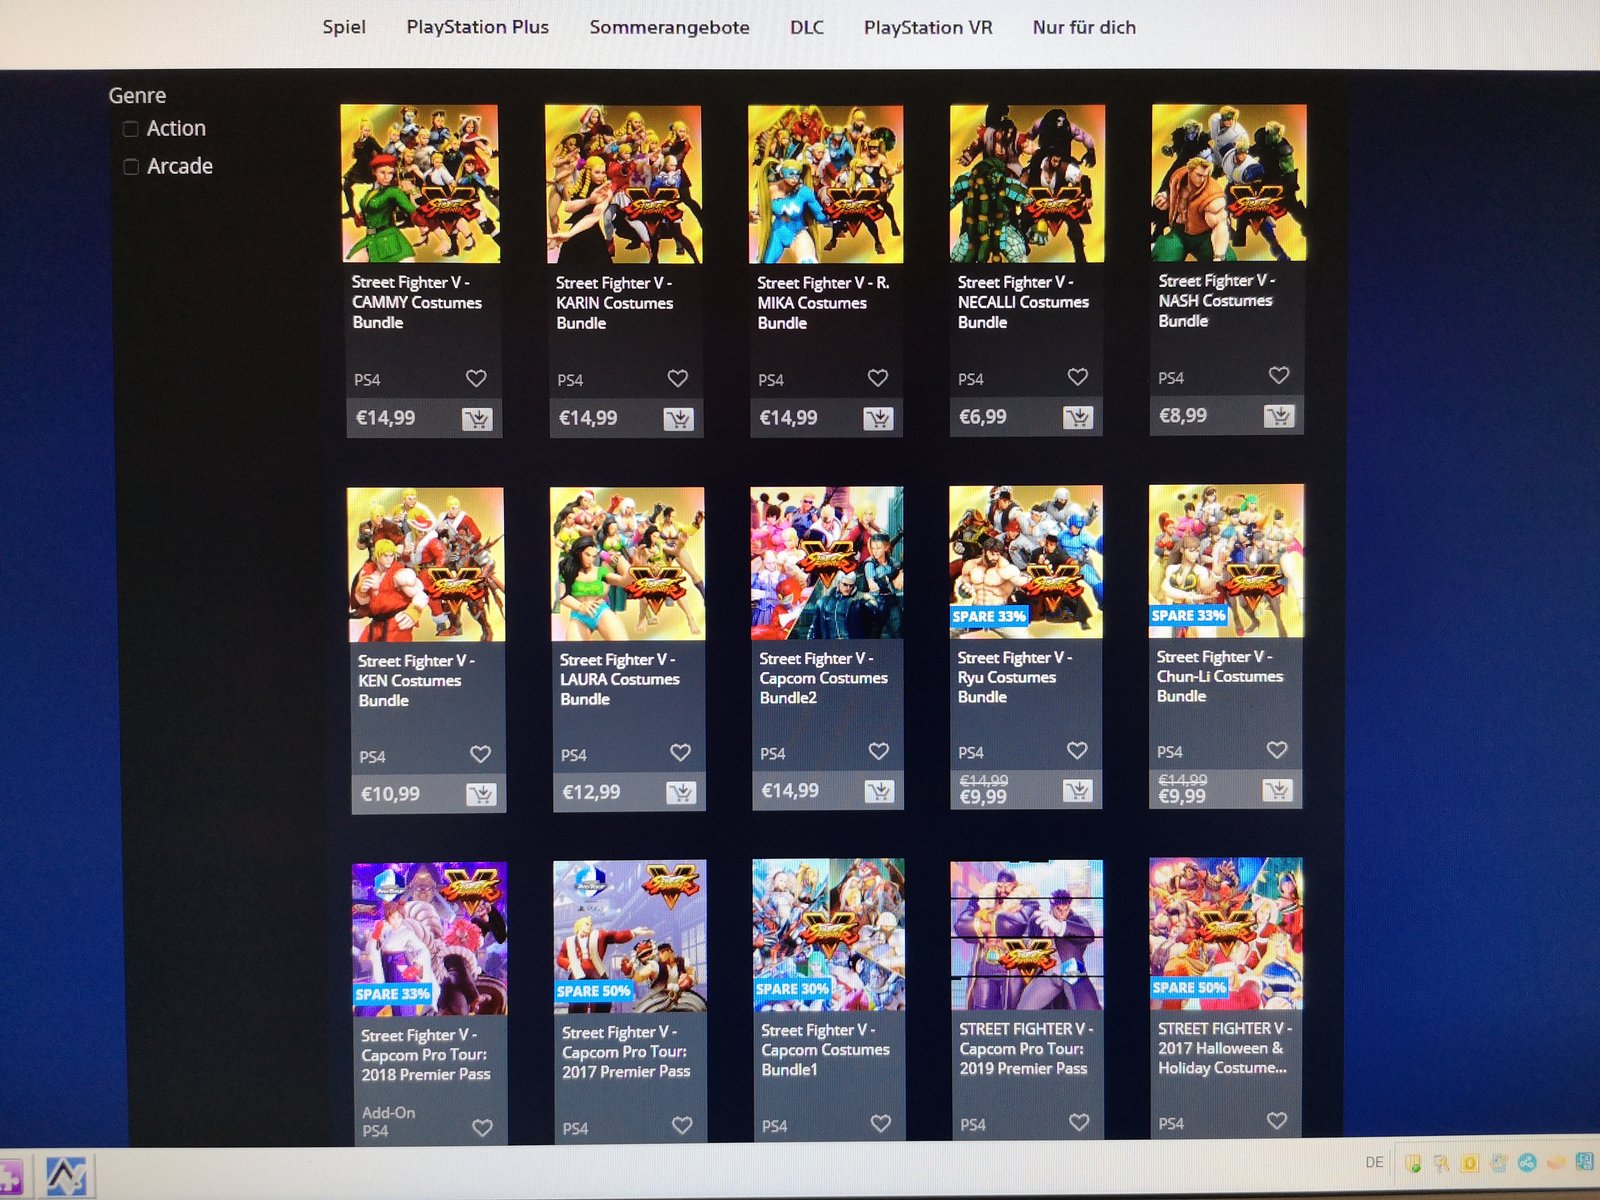Add Ryu Costumes Bundle to wishlist heart
The image size is (1600, 1200).
(x=1077, y=750)
